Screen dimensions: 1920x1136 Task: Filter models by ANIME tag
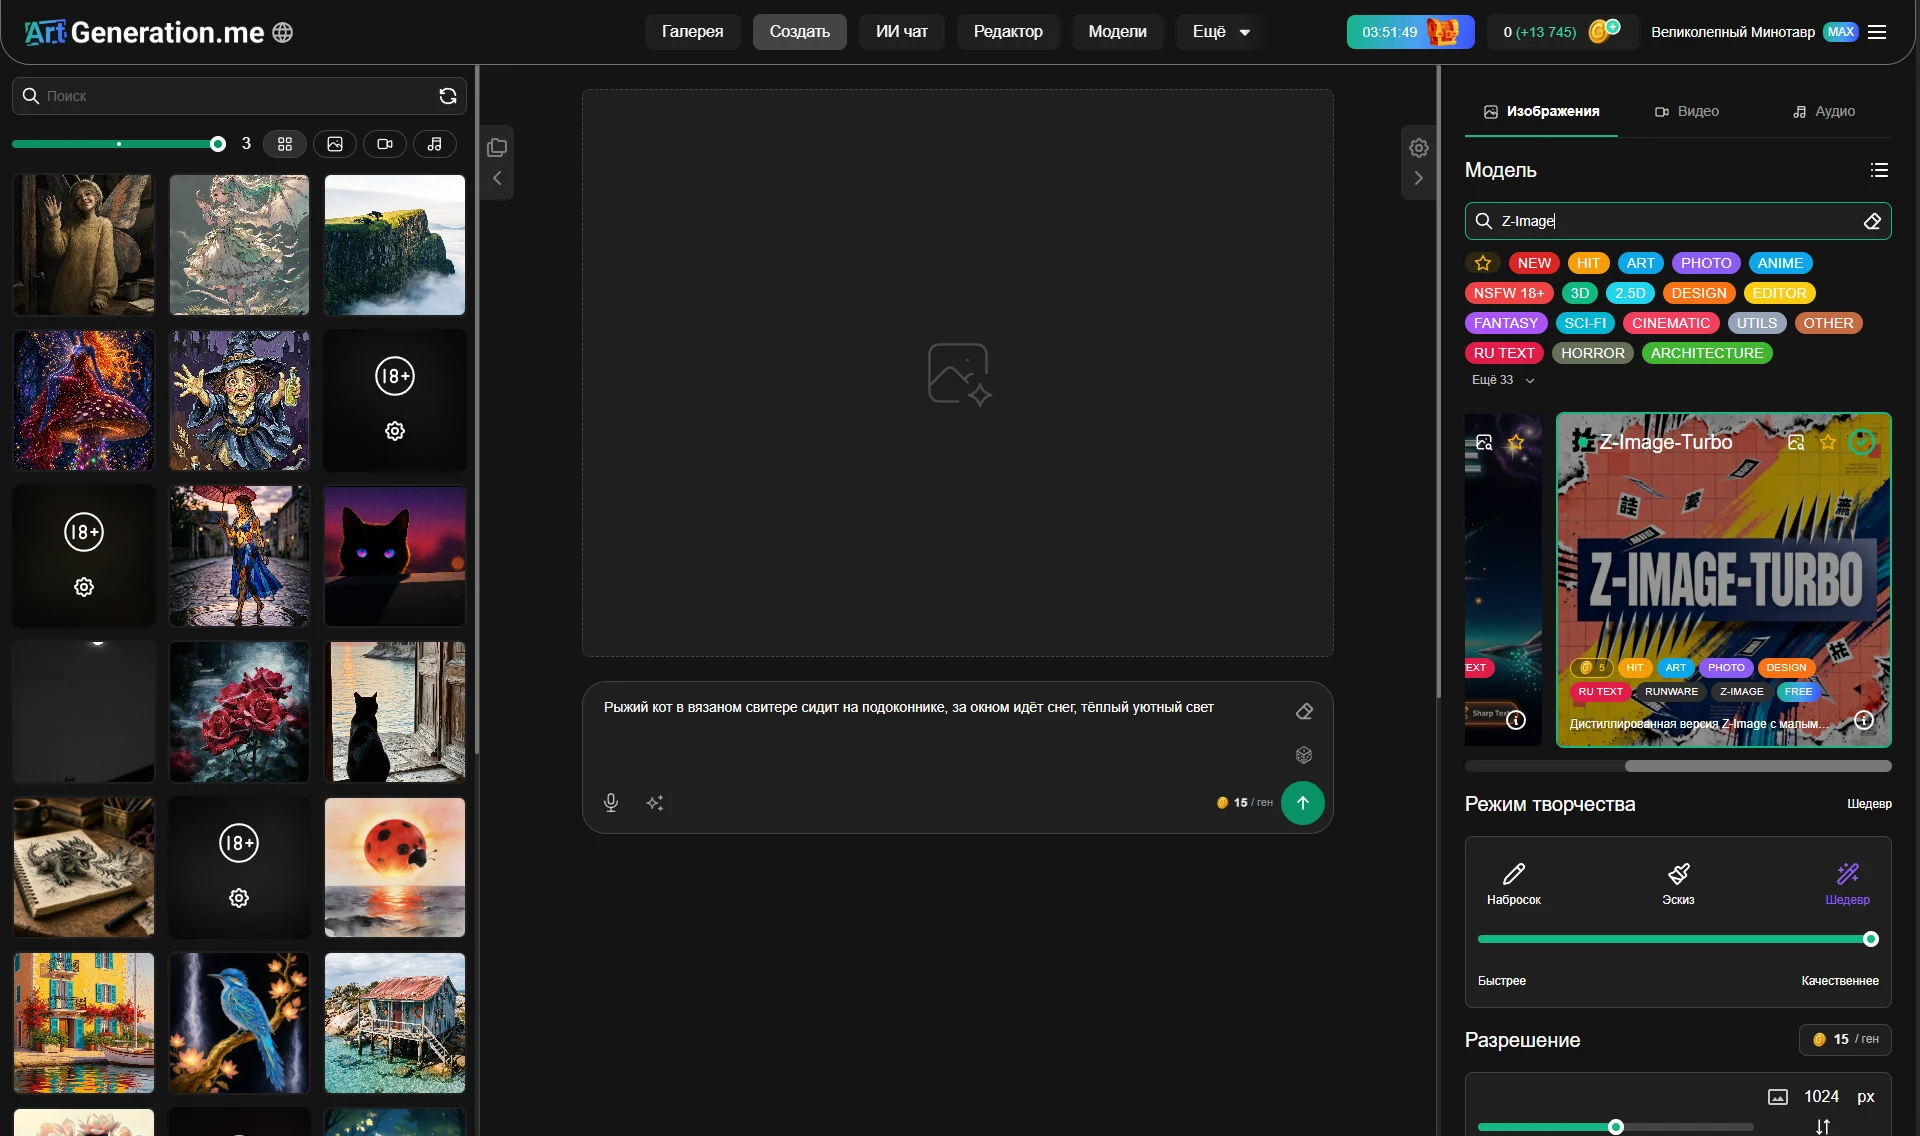pos(1780,263)
